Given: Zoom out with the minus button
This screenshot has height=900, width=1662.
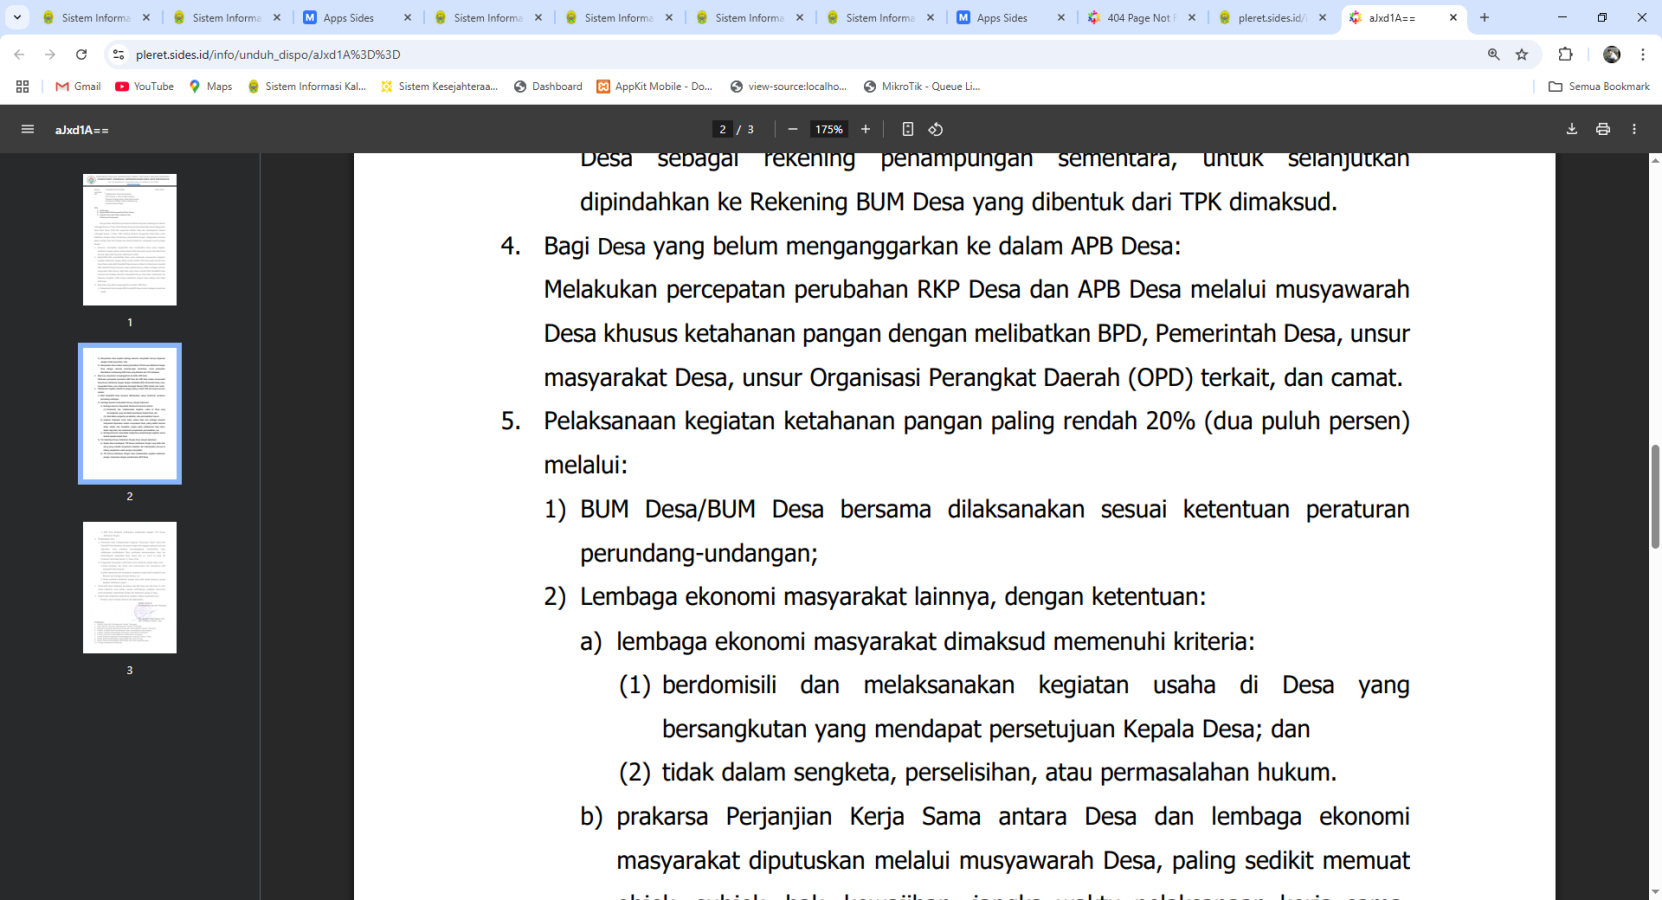Looking at the screenshot, I should coord(793,129).
